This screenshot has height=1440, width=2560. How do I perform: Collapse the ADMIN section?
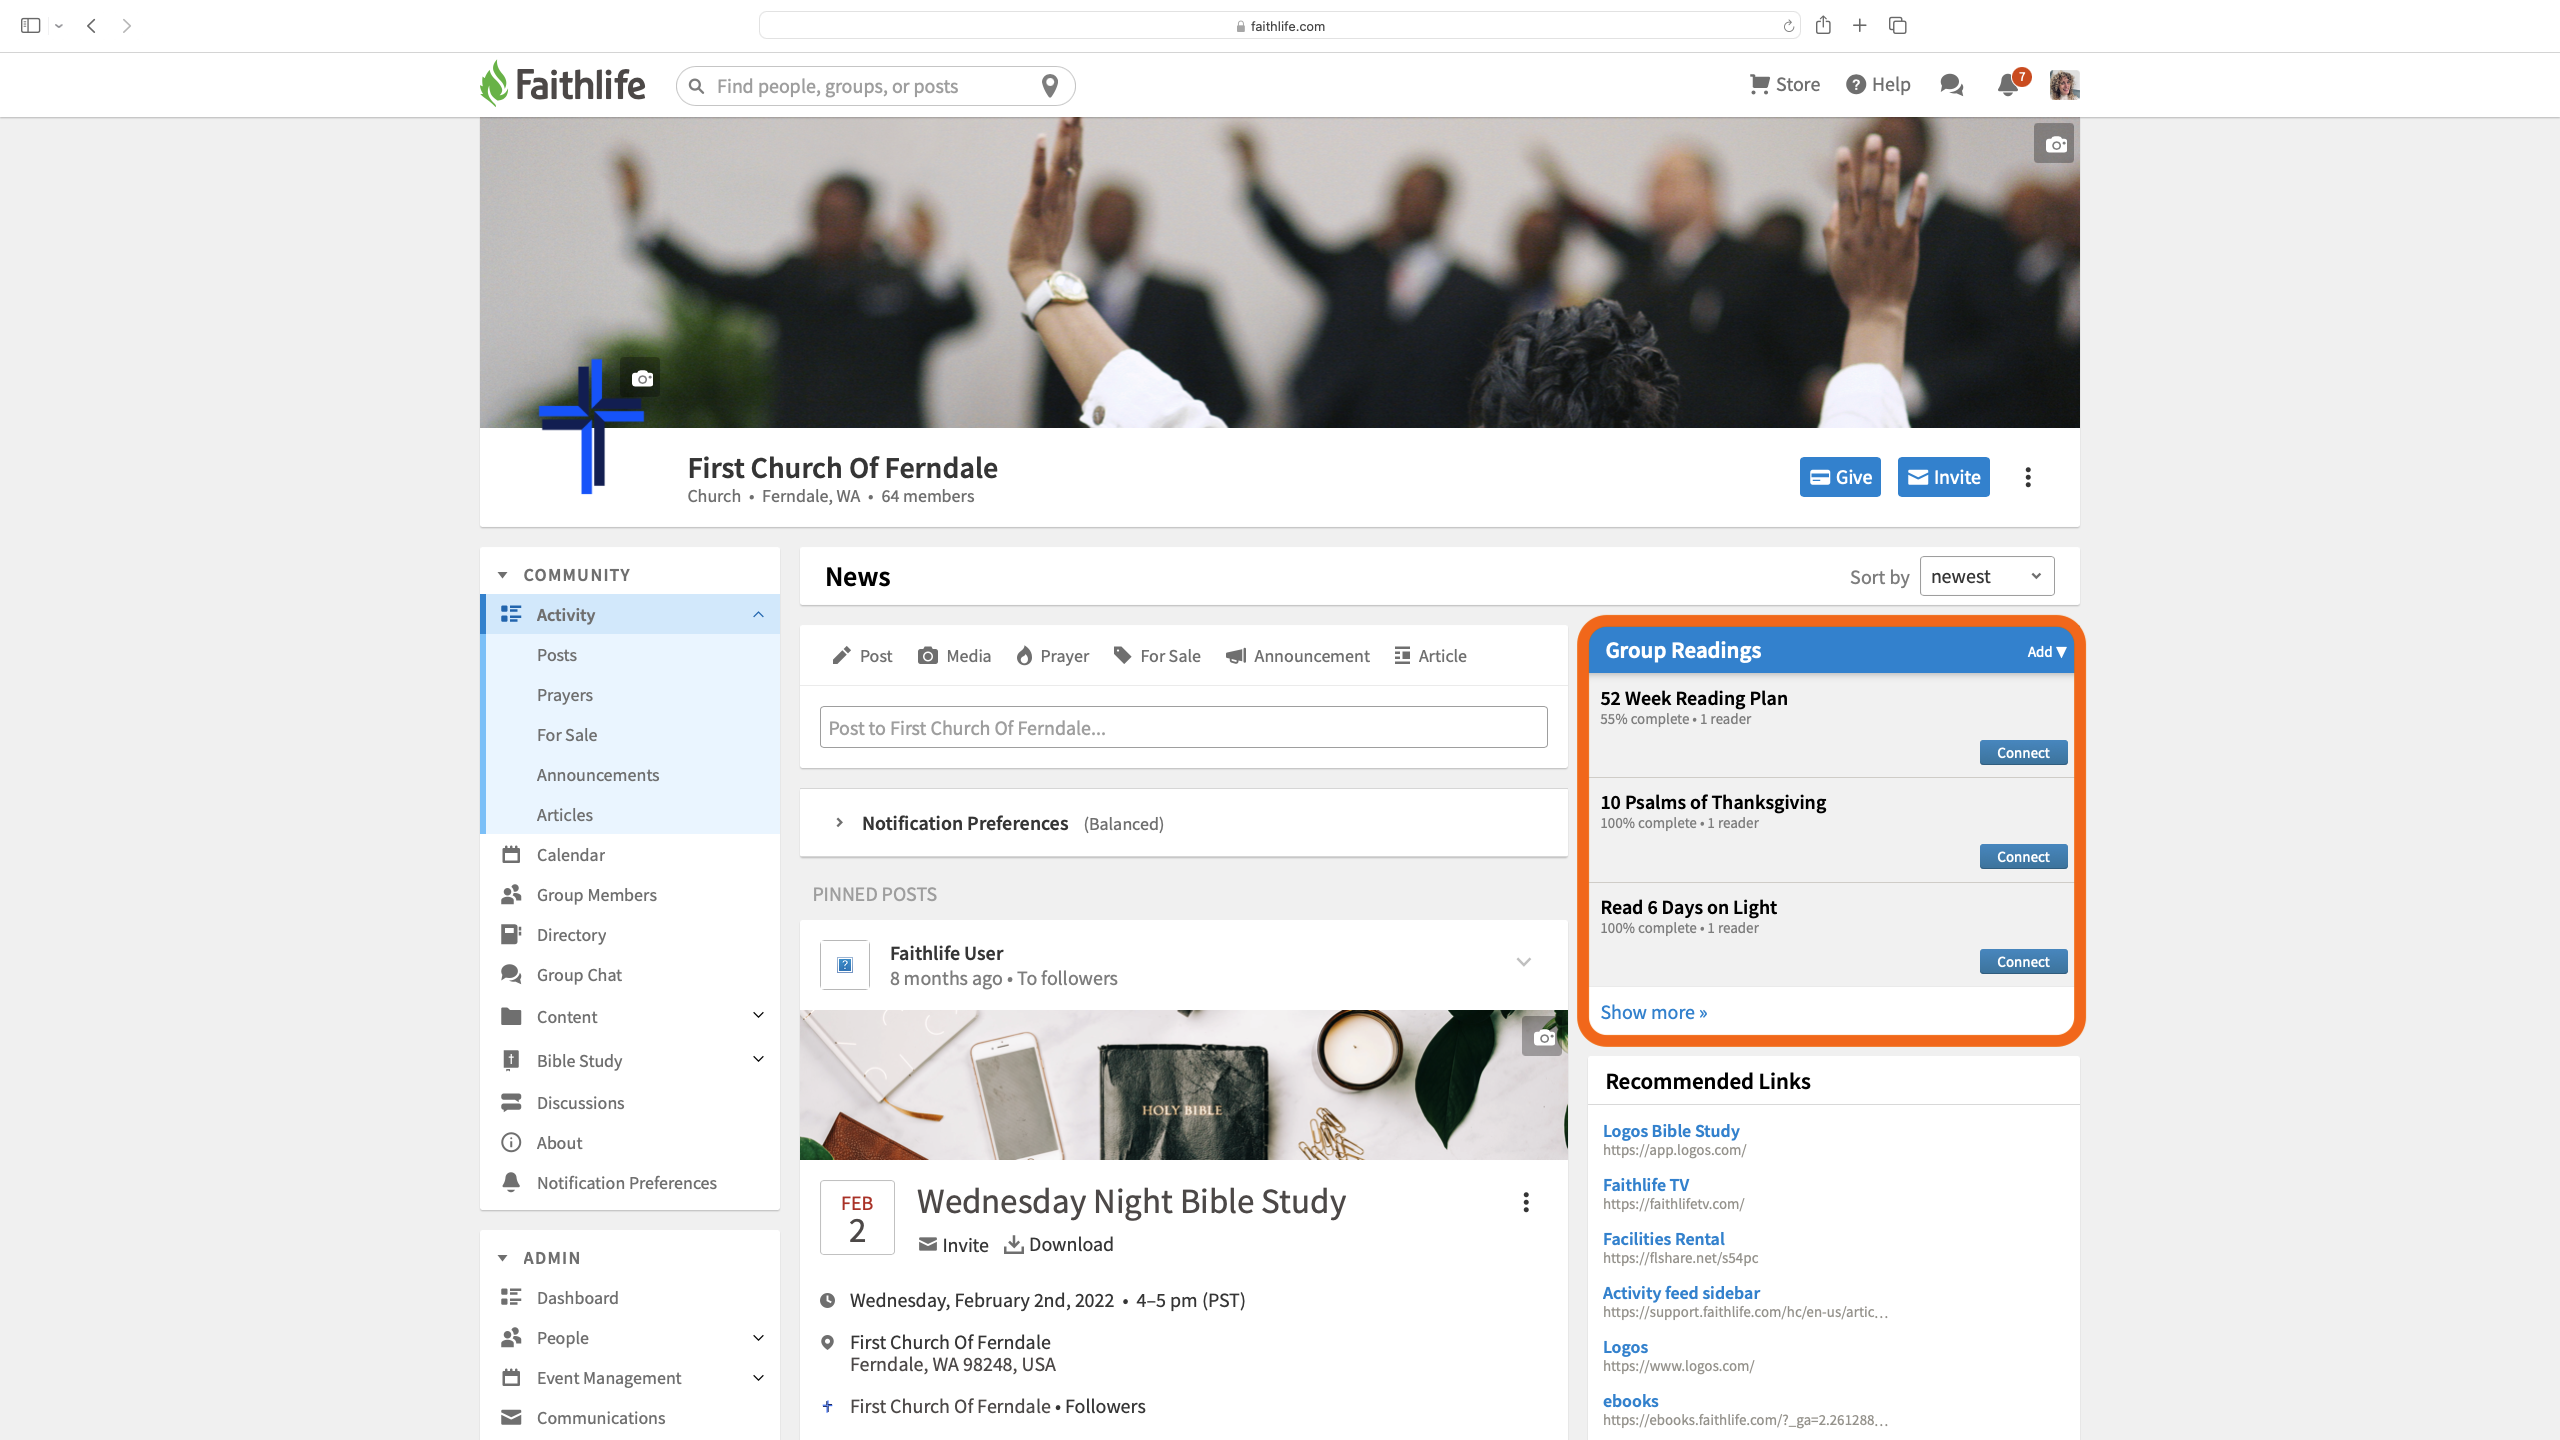[x=503, y=1258]
